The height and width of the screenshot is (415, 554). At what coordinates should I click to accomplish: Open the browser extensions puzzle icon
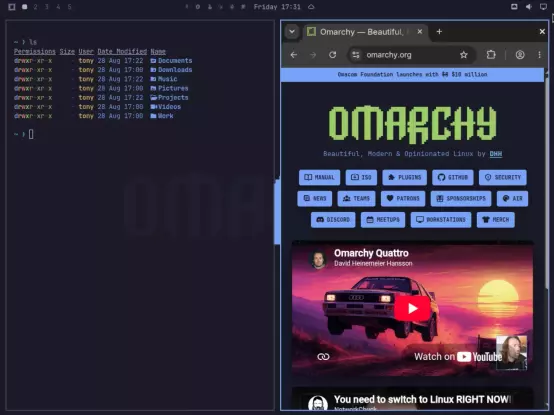point(491,55)
